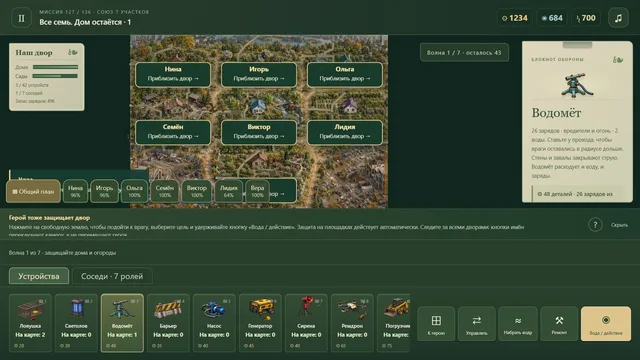Switch to the Устройства tab
This screenshot has height=360, width=640.
(x=39, y=276)
